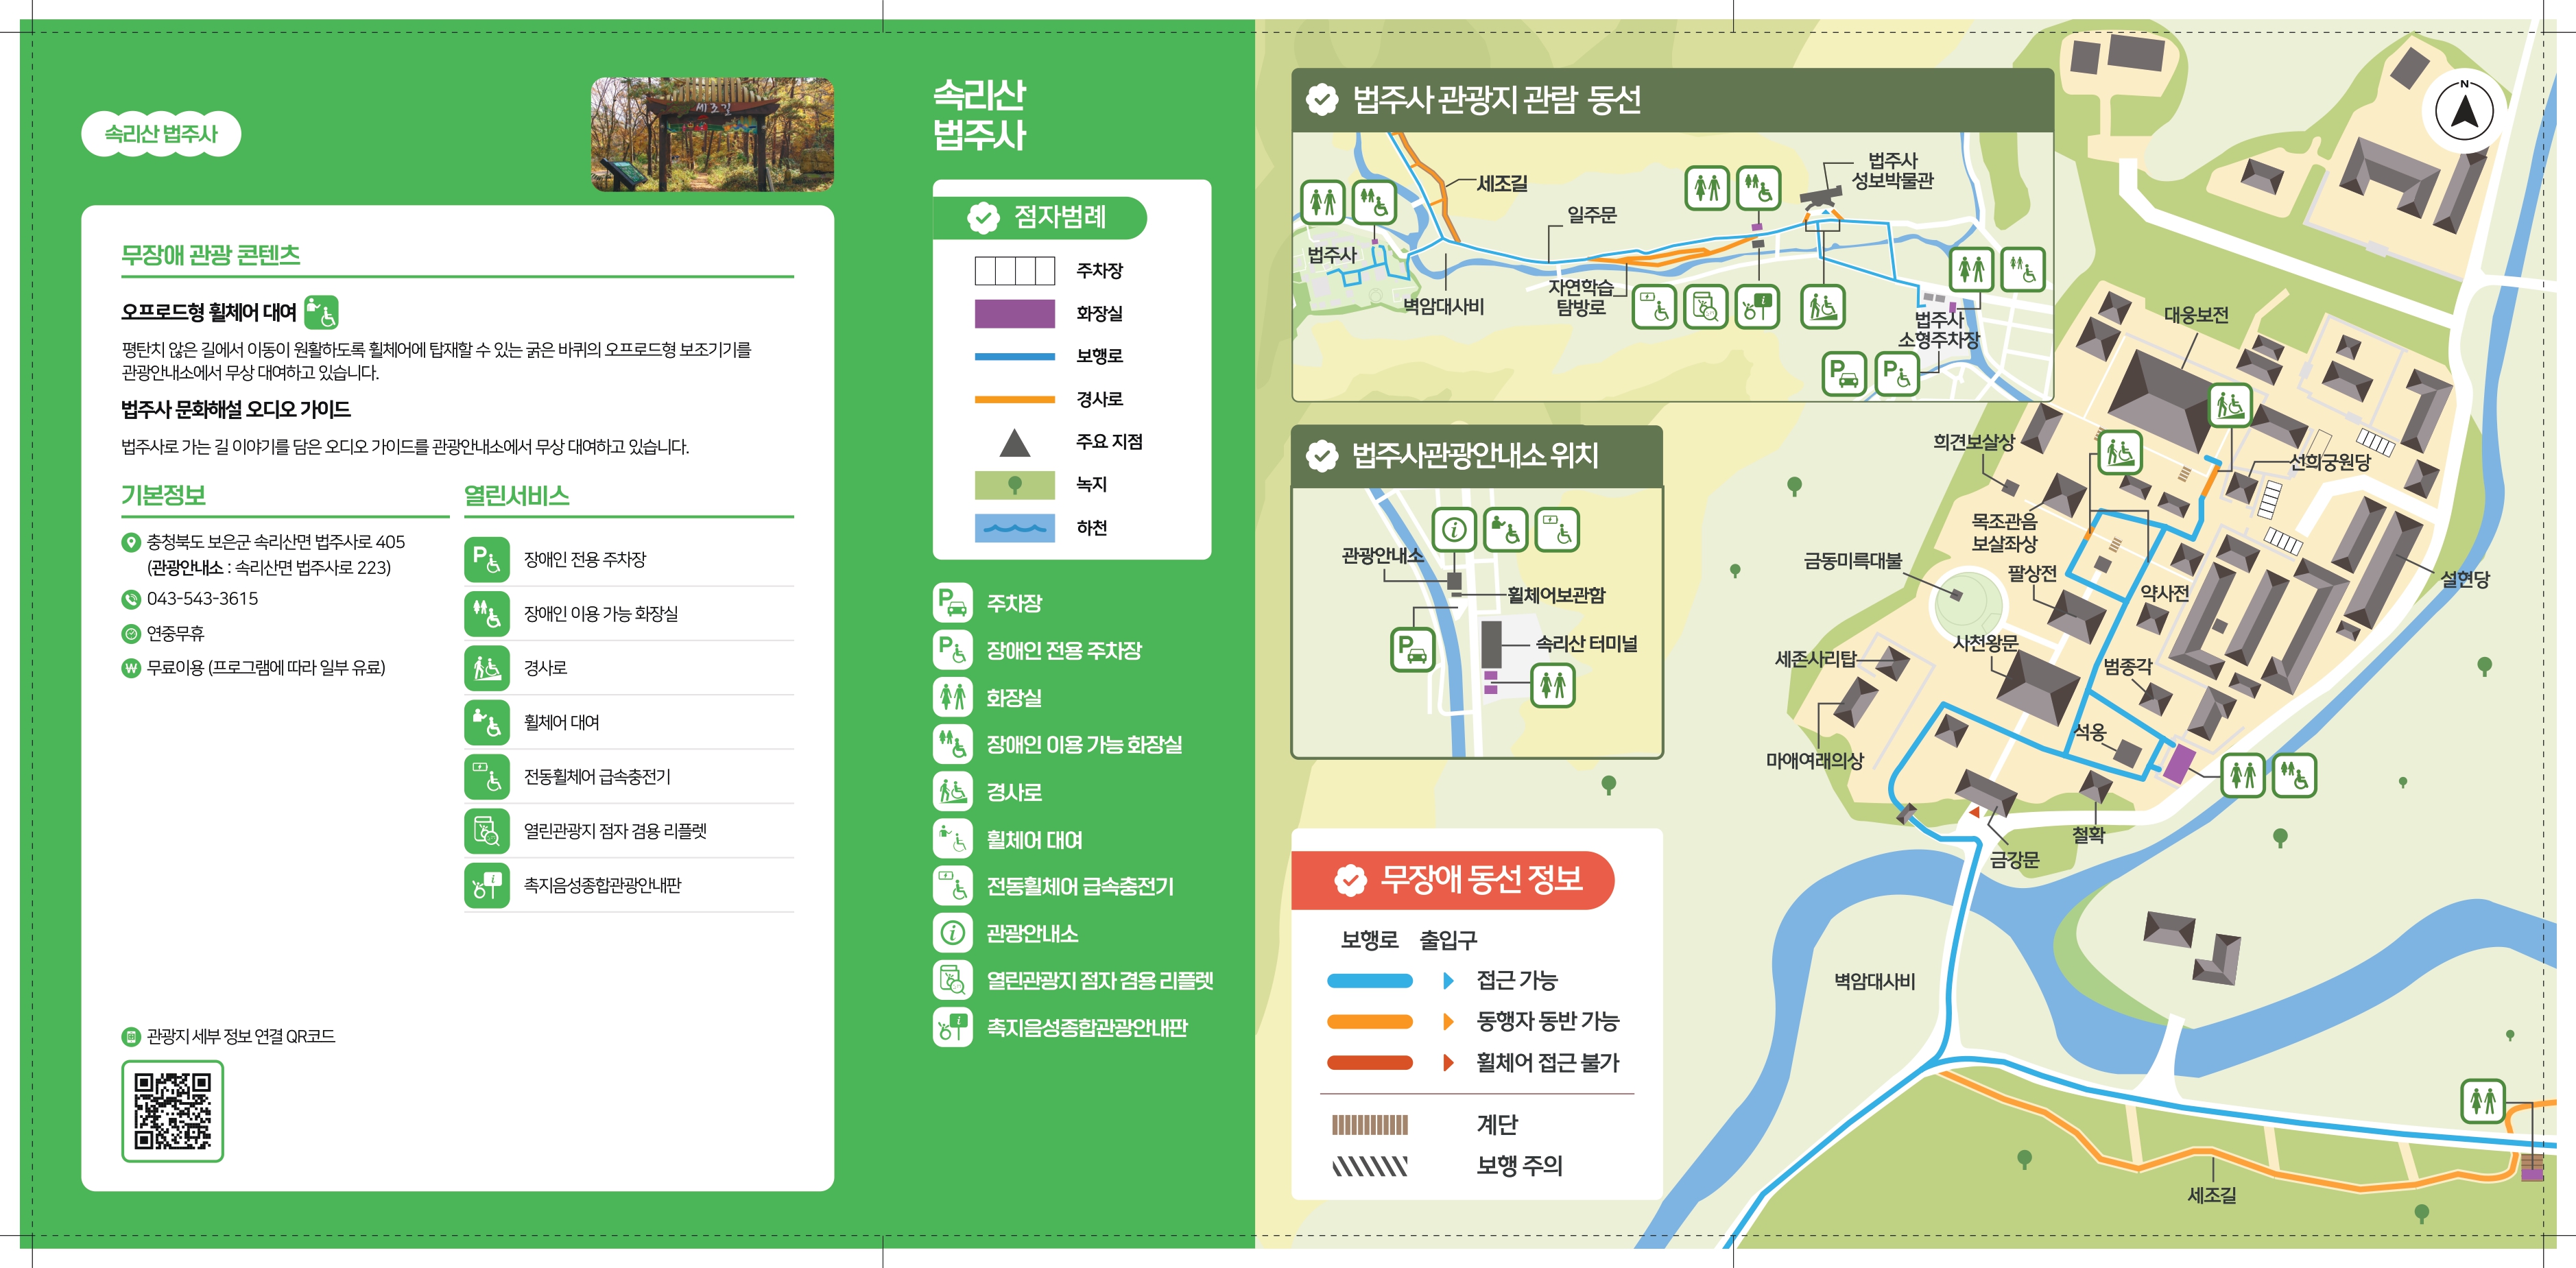Click the parking icon in the green legend list

click(x=952, y=603)
